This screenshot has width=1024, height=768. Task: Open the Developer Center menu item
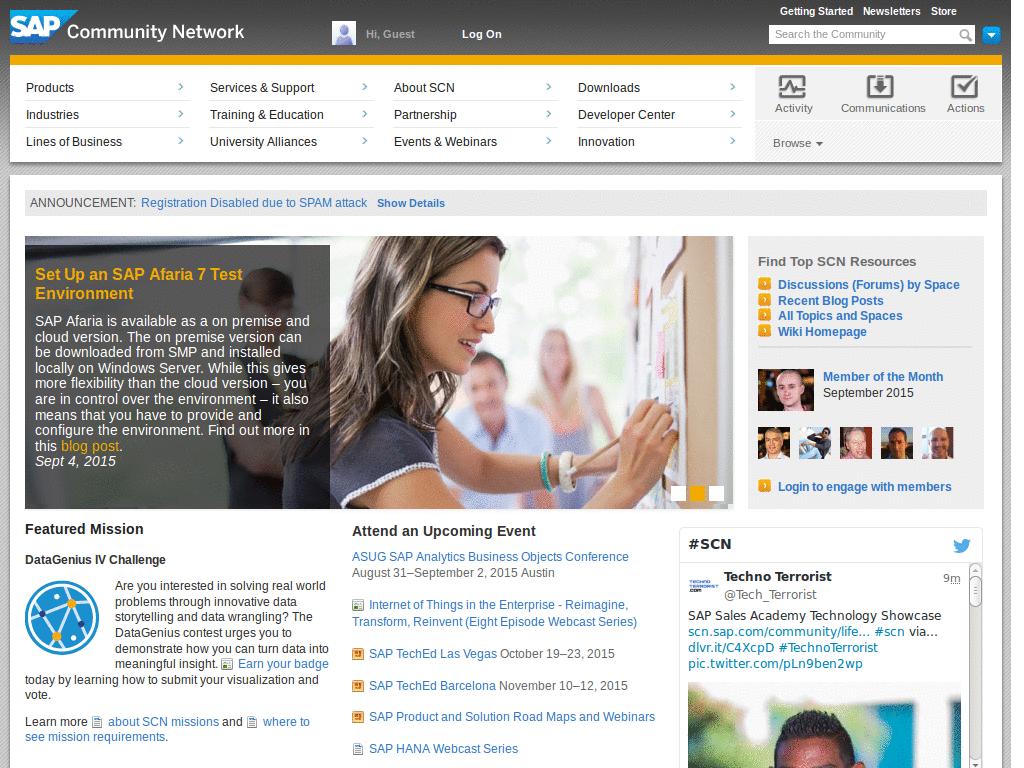tap(626, 115)
